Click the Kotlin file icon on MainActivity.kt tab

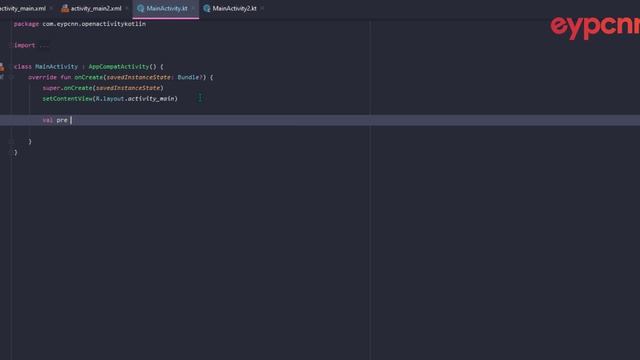[x=140, y=9]
